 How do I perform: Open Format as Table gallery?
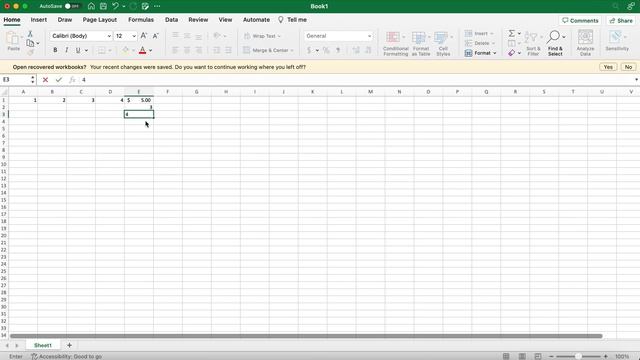coord(421,43)
